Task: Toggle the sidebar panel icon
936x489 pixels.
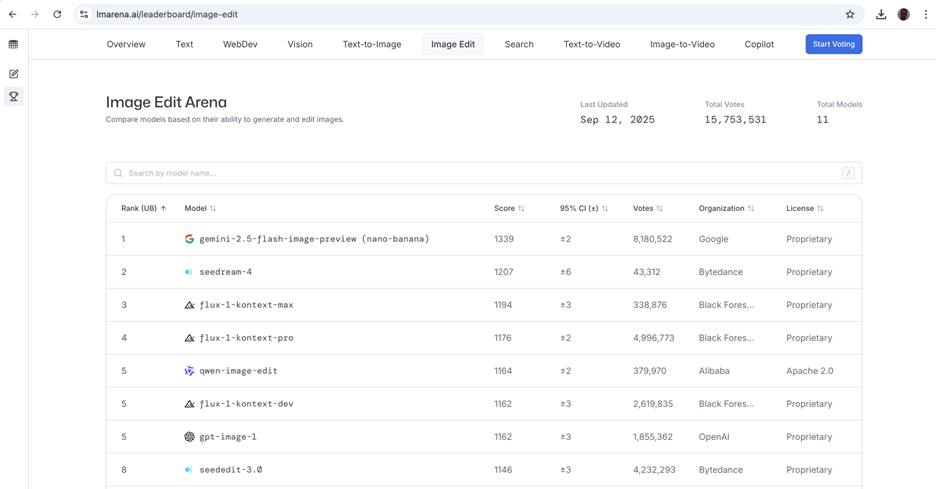Action: [x=13, y=44]
